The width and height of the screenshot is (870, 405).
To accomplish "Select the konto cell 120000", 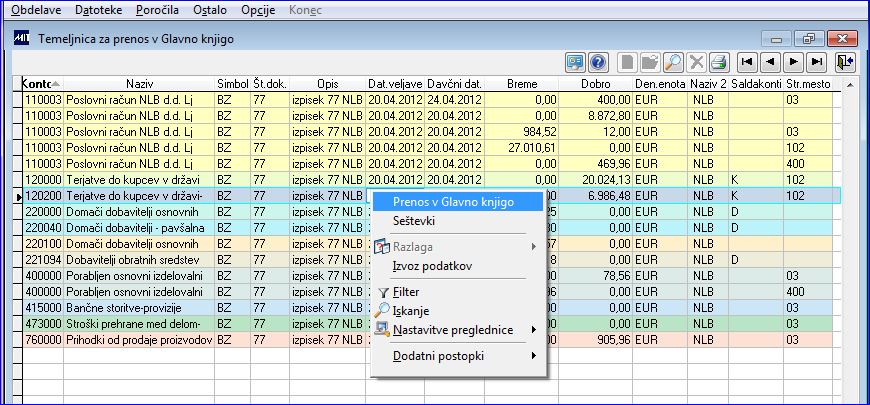I will [43, 180].
